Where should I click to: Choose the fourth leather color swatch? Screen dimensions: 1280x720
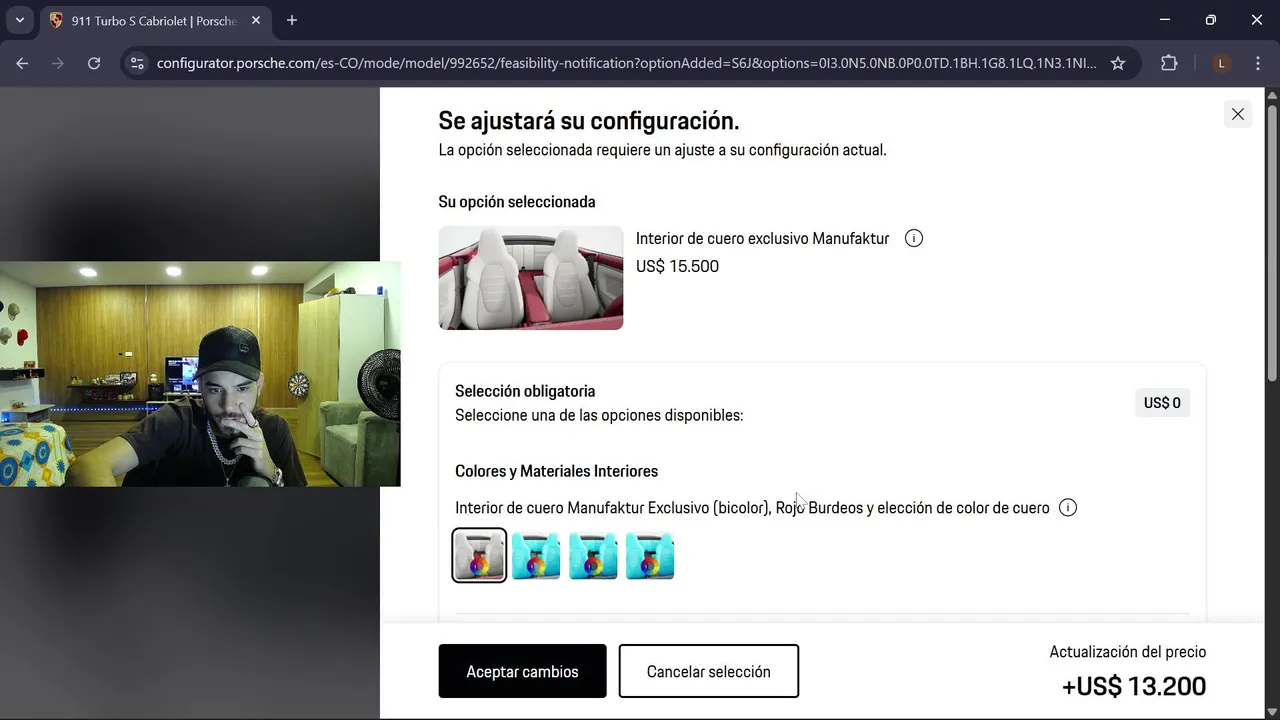tap(650, 555)
